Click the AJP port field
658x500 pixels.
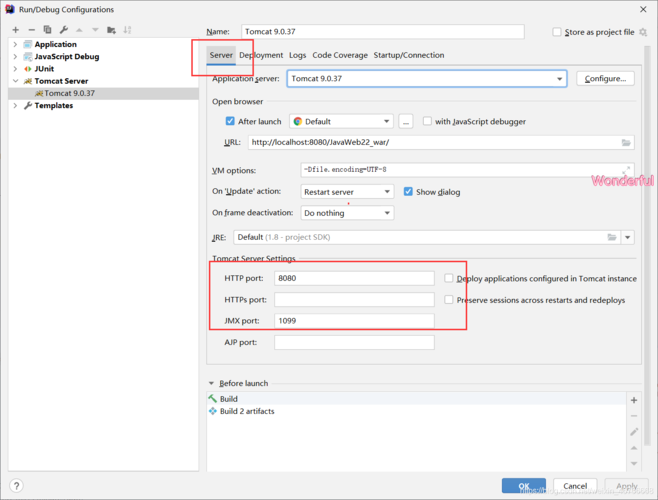tap(354, 342)
